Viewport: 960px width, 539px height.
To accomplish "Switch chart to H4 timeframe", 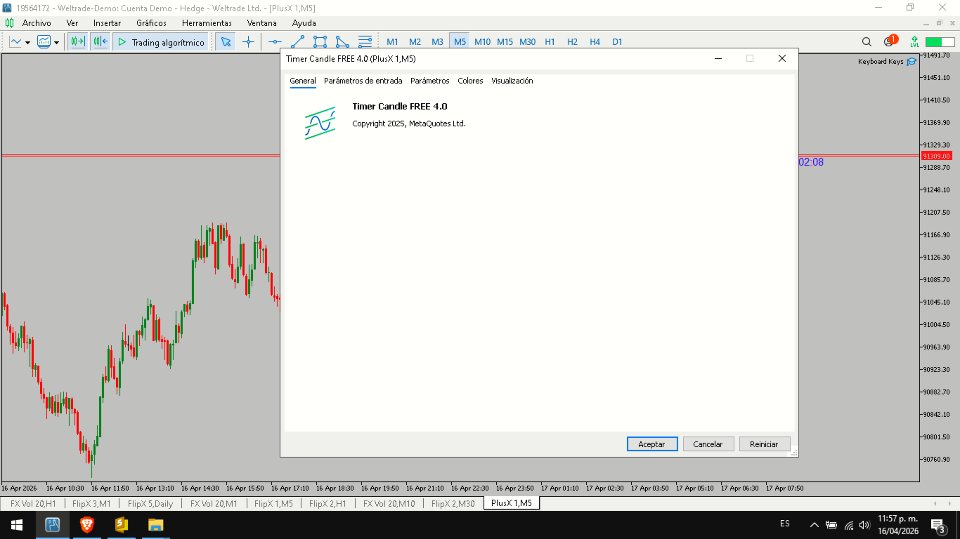I will coord(594,42).
